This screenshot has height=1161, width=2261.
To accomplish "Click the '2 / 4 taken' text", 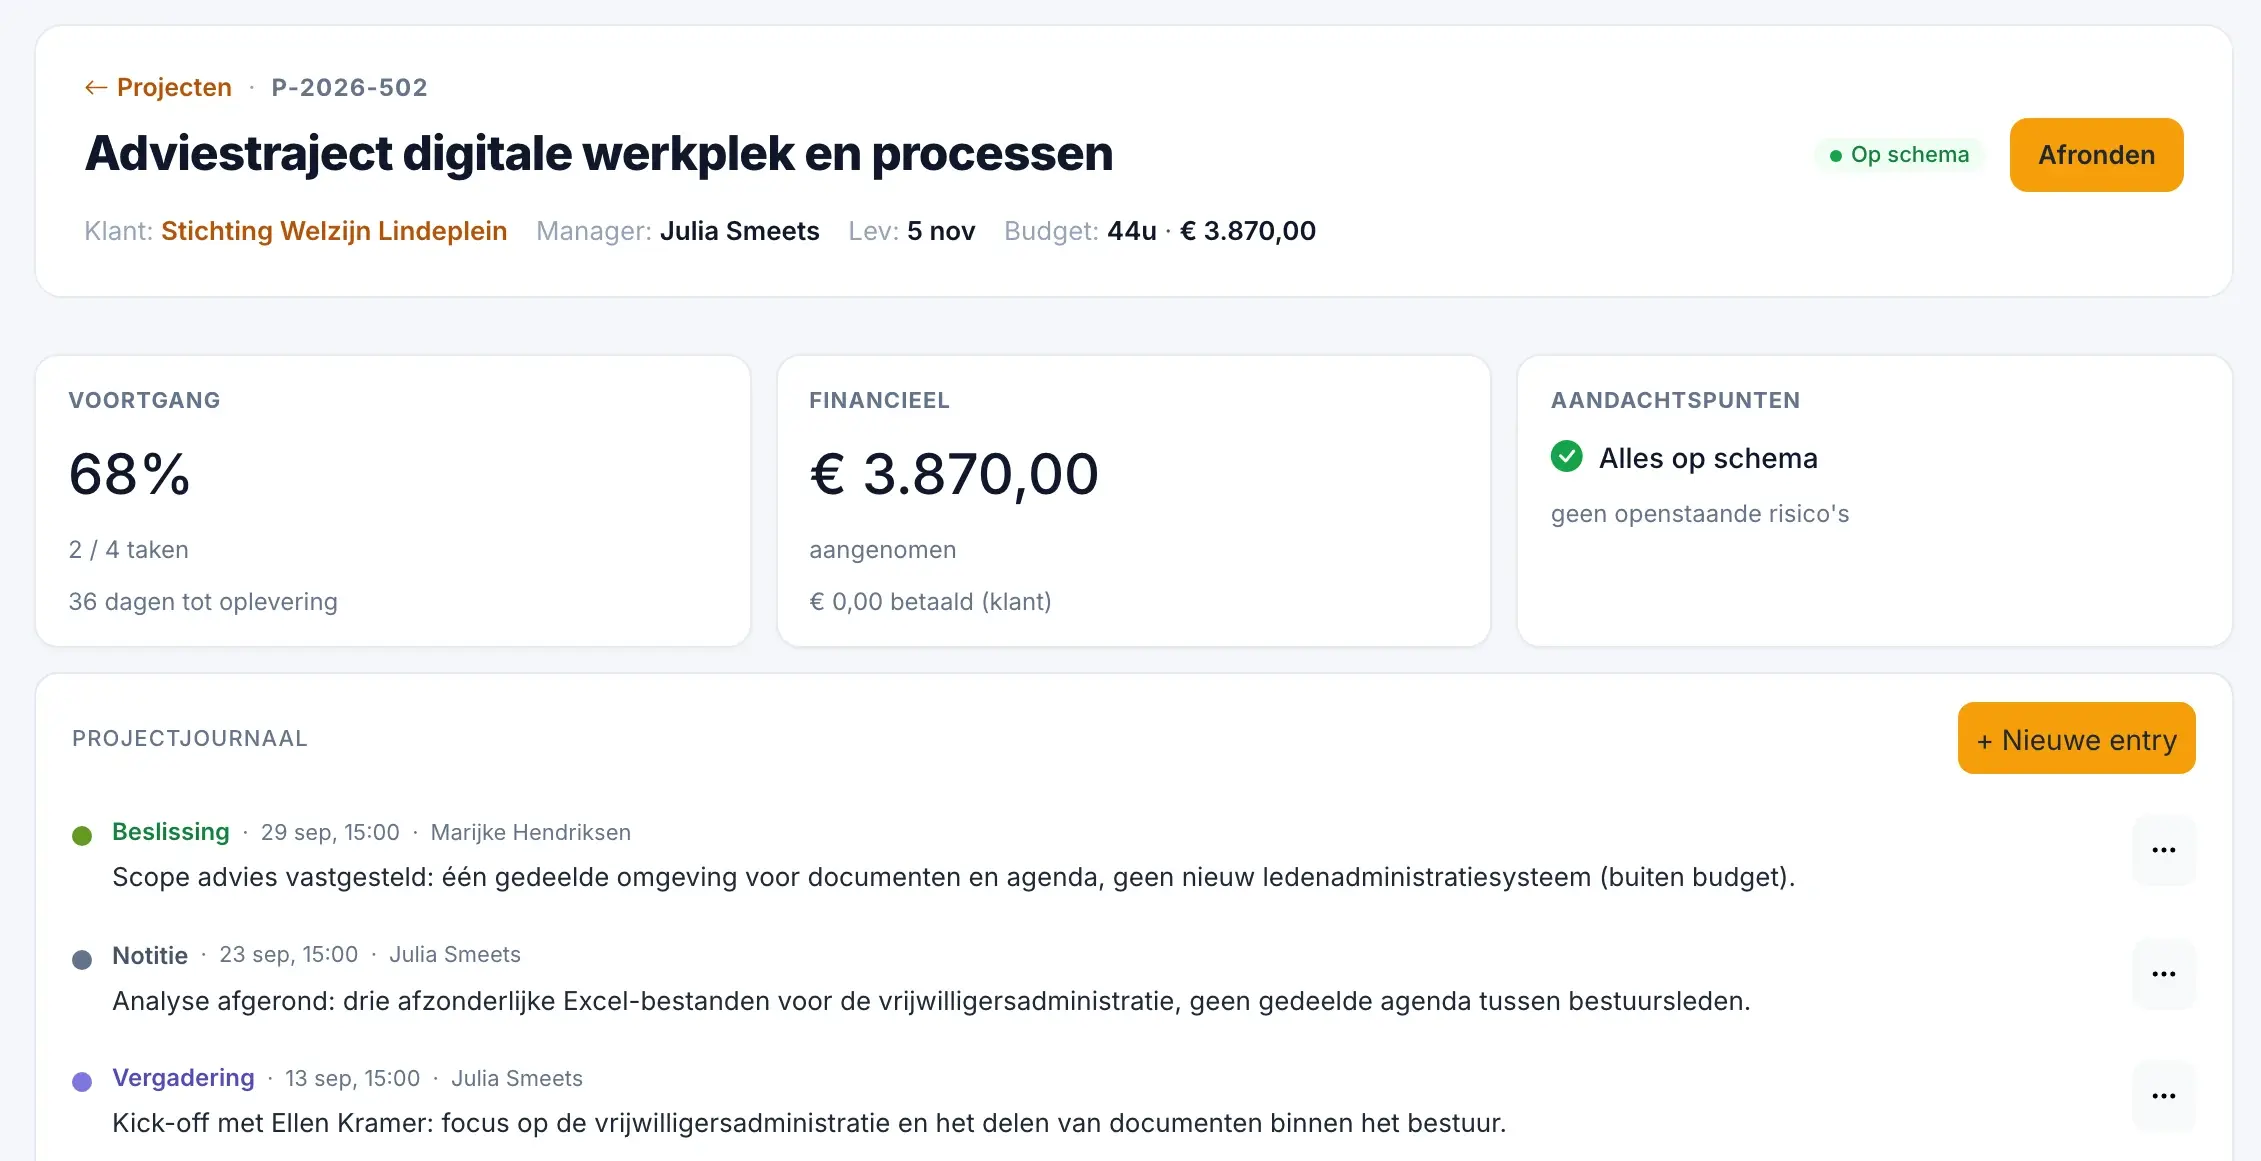I will [129, 550].
